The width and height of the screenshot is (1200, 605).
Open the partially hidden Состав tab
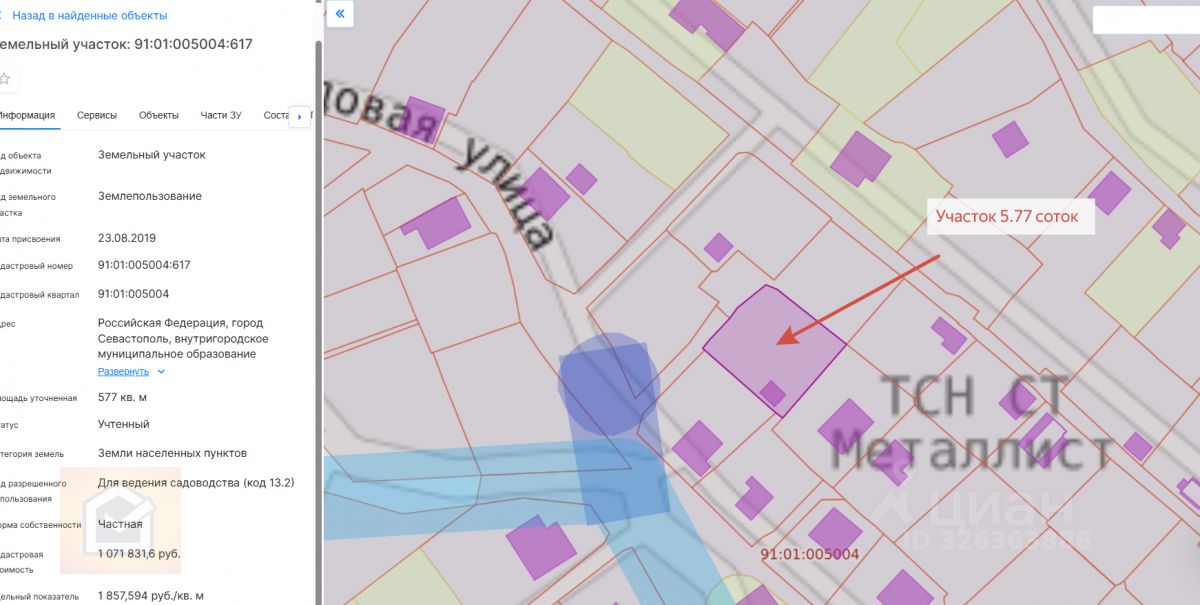pyautogui.click(x=276, y=115)
